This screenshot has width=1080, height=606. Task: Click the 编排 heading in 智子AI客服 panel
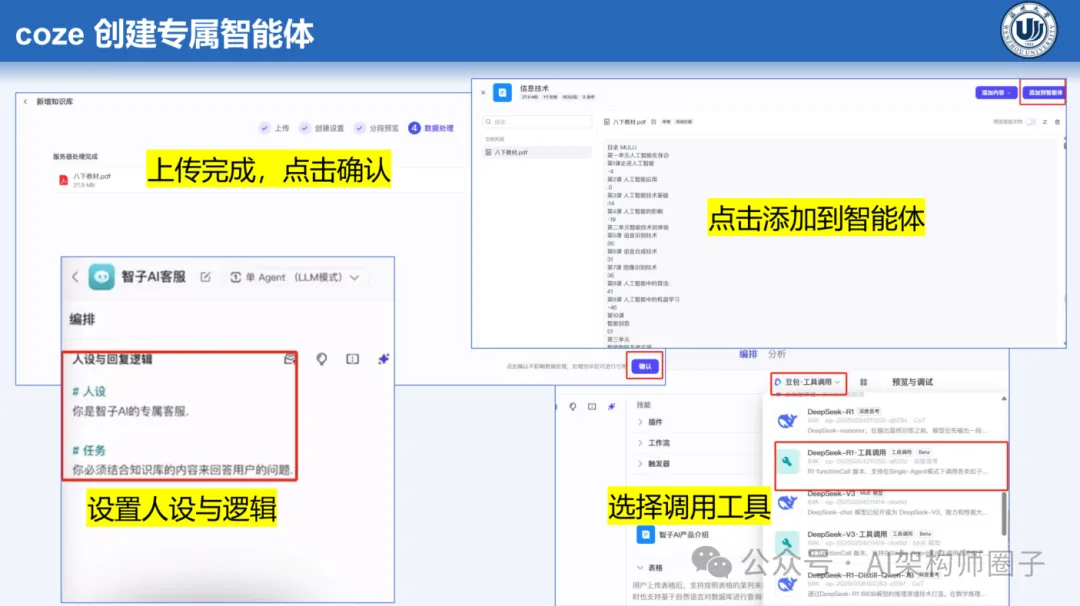pyautogui.click(x=82, y=320)
